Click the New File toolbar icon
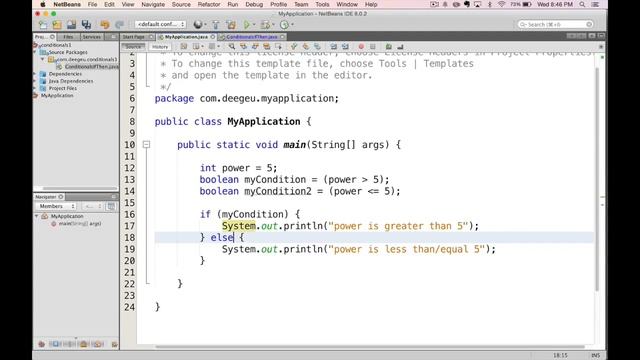 pos(43,24)
